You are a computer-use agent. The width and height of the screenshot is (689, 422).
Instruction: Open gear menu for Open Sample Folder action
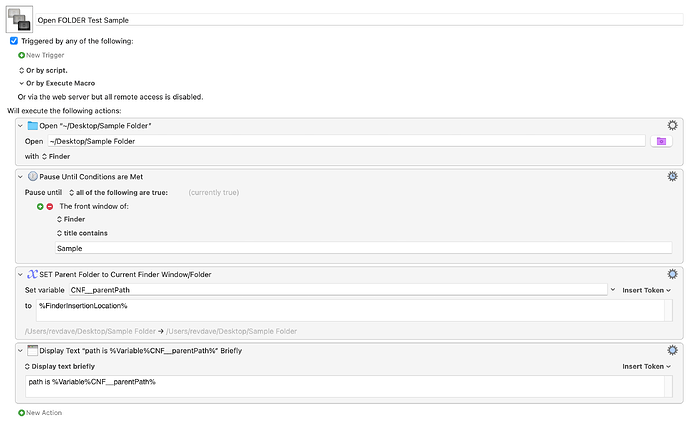672,125
